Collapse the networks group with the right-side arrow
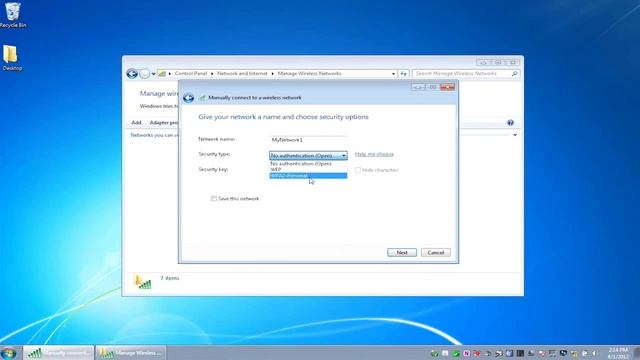The height and width of the screenshot is (360, 640). click(515, 135)
